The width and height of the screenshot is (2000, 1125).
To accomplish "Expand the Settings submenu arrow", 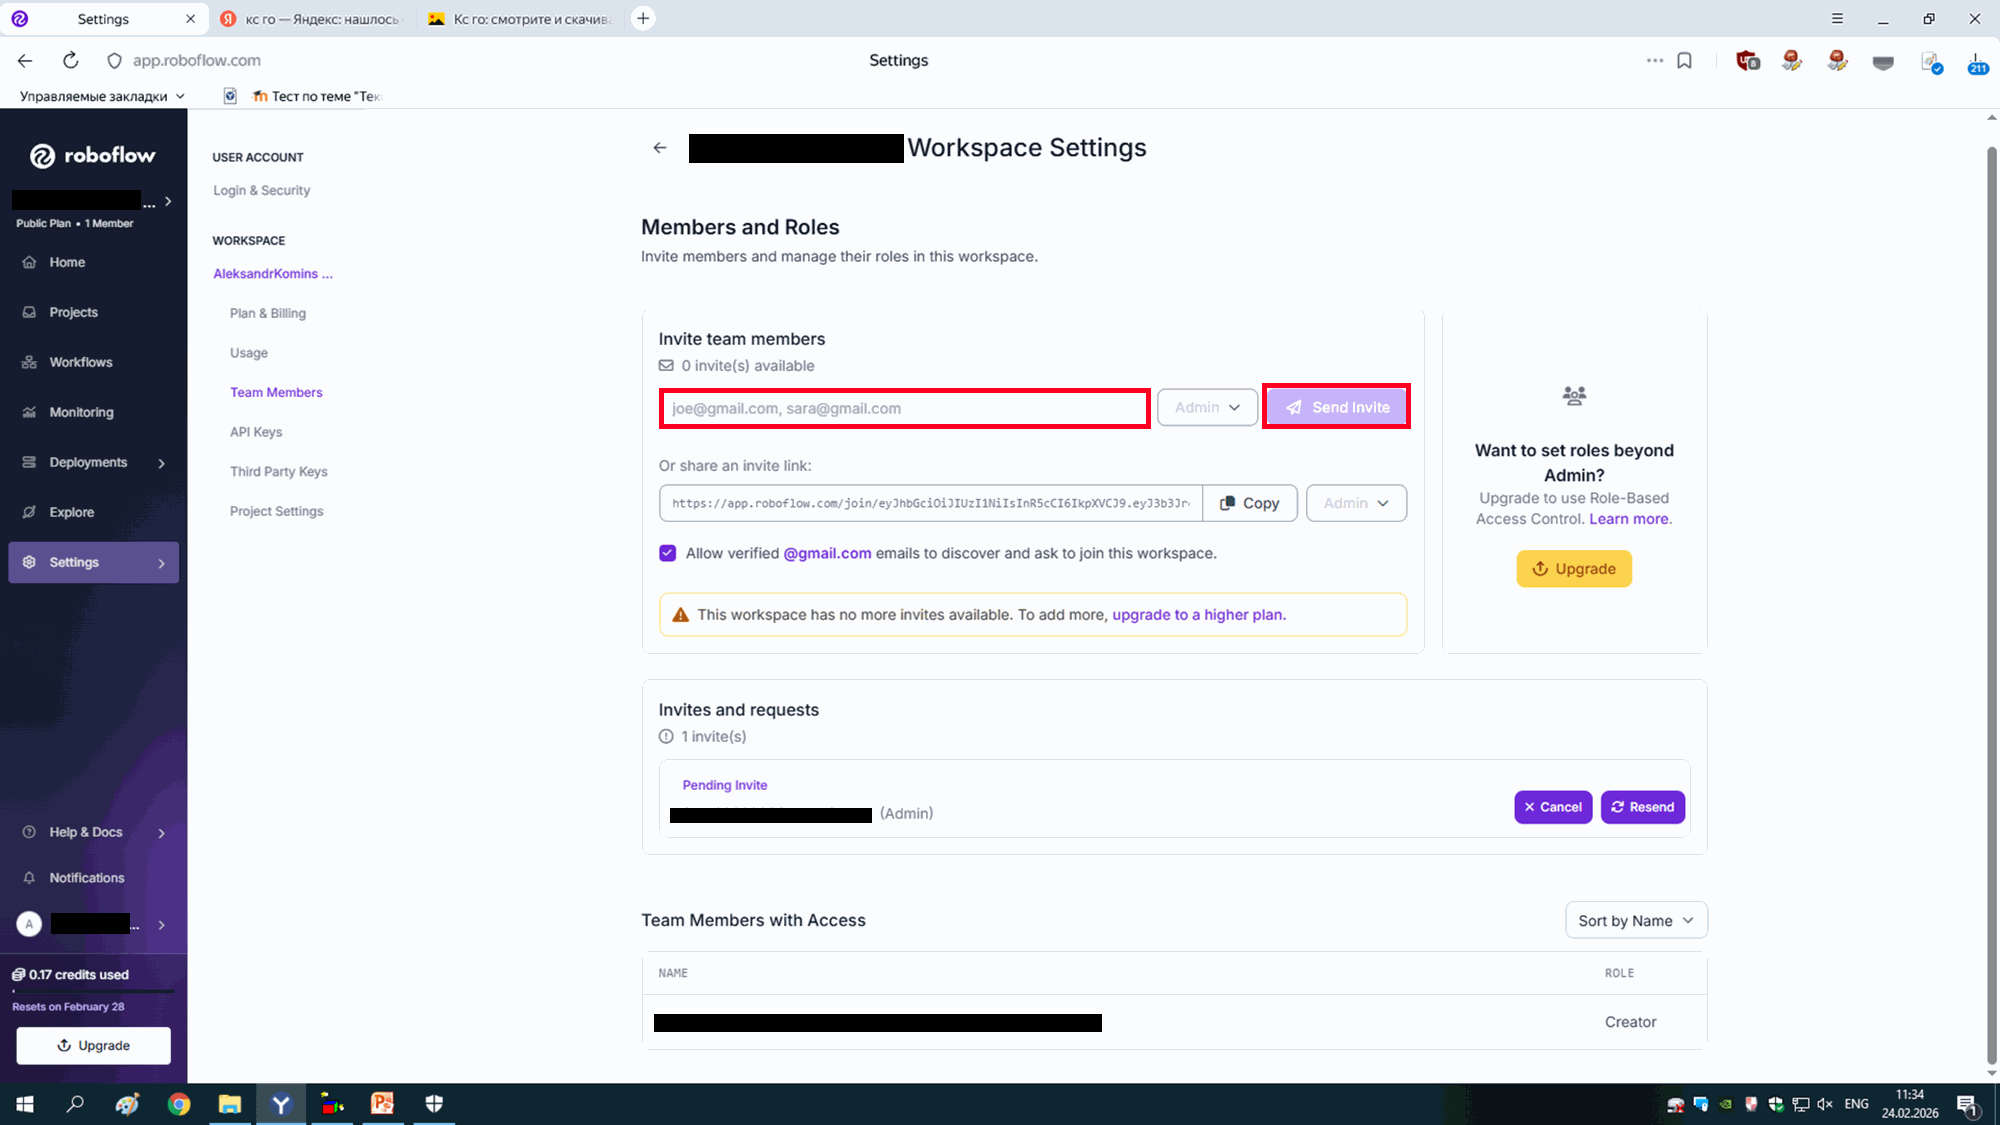I will point(161,563).
